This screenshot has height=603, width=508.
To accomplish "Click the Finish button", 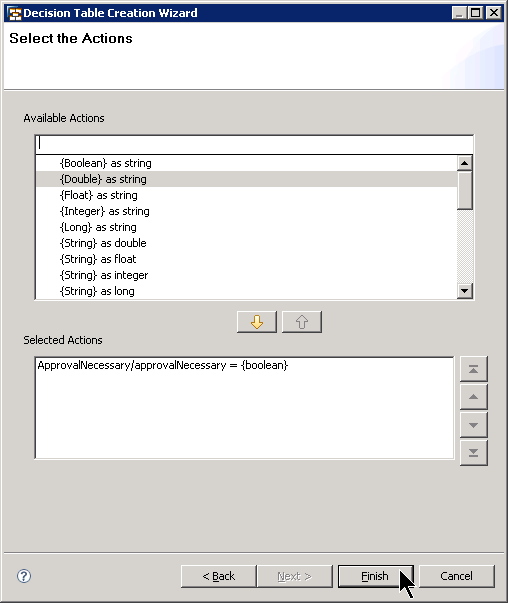I will tap(375, 576).
